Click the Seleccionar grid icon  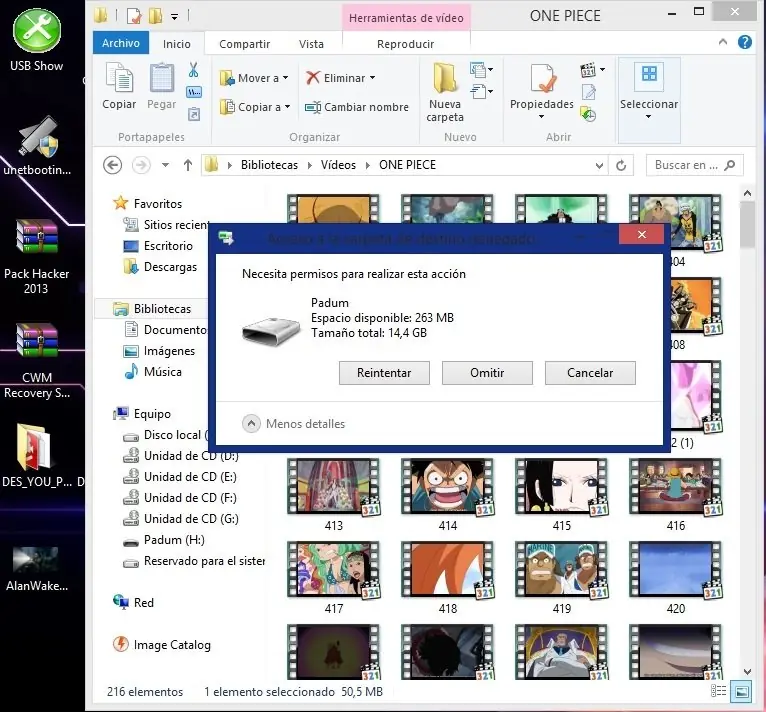(x=649, y=76)
